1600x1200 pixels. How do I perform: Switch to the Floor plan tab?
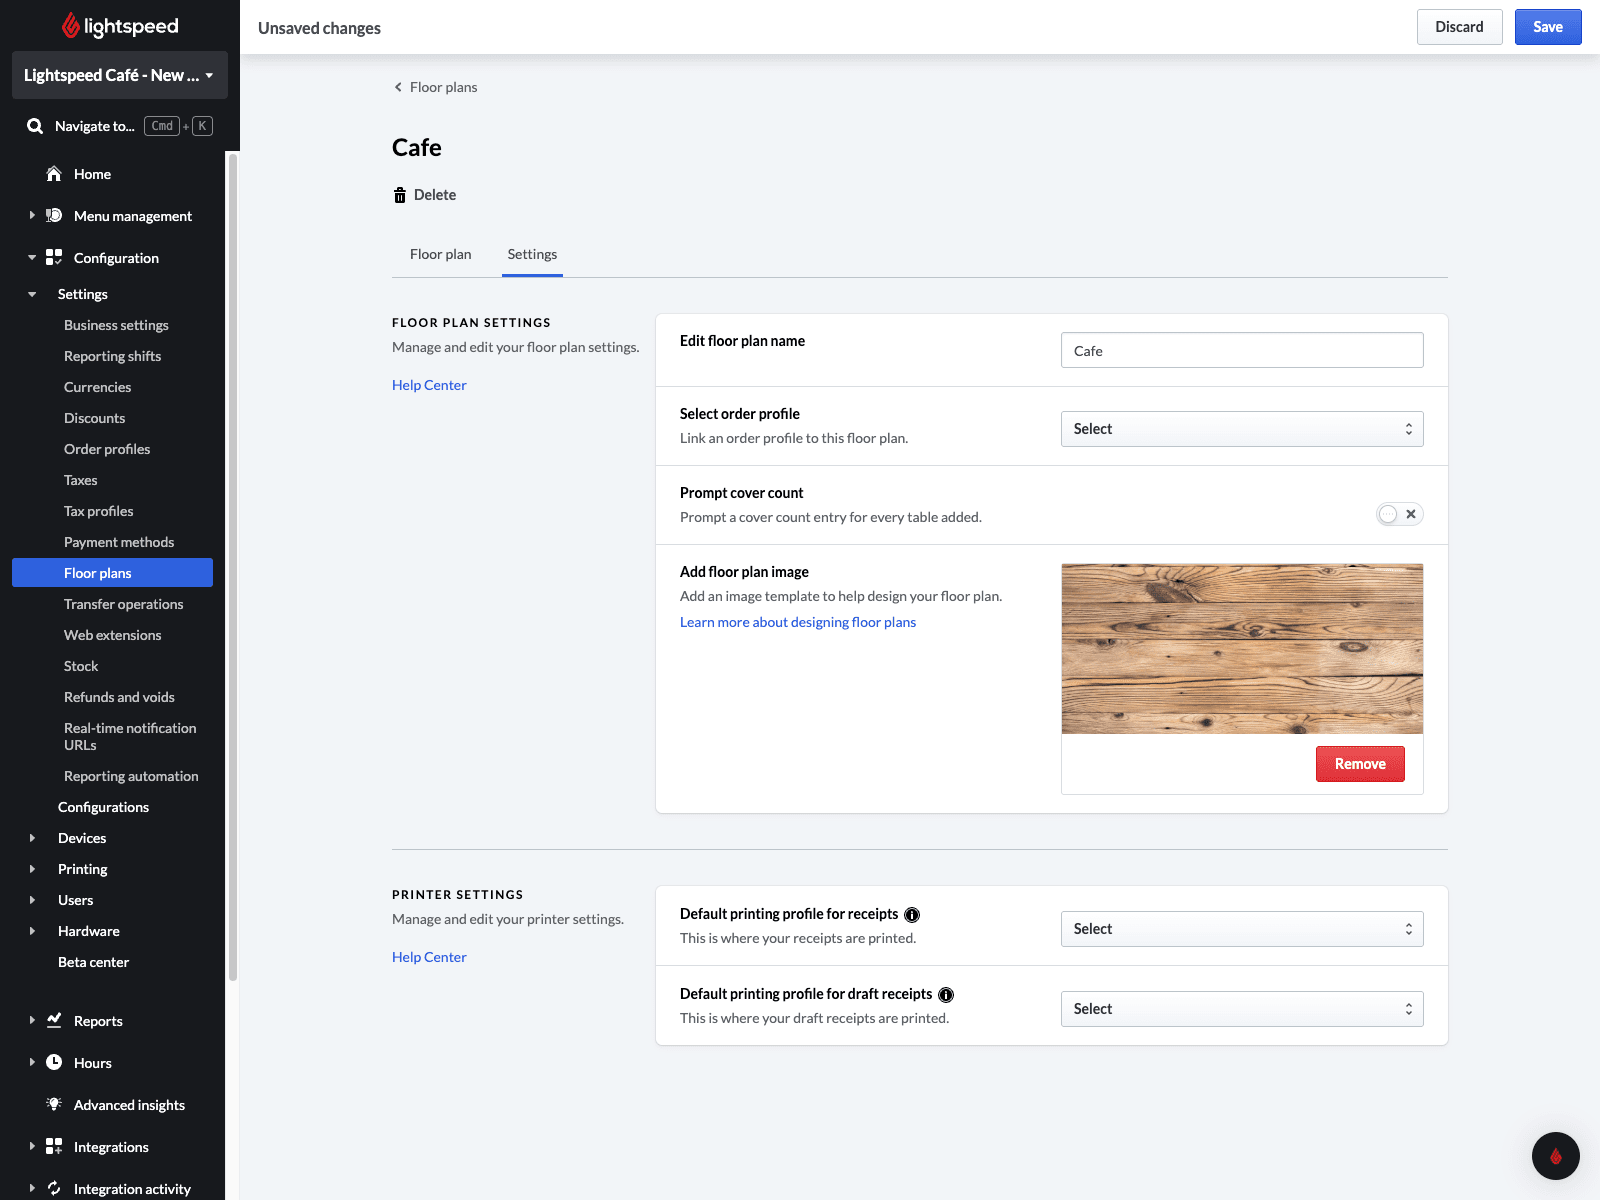[440, 254]
